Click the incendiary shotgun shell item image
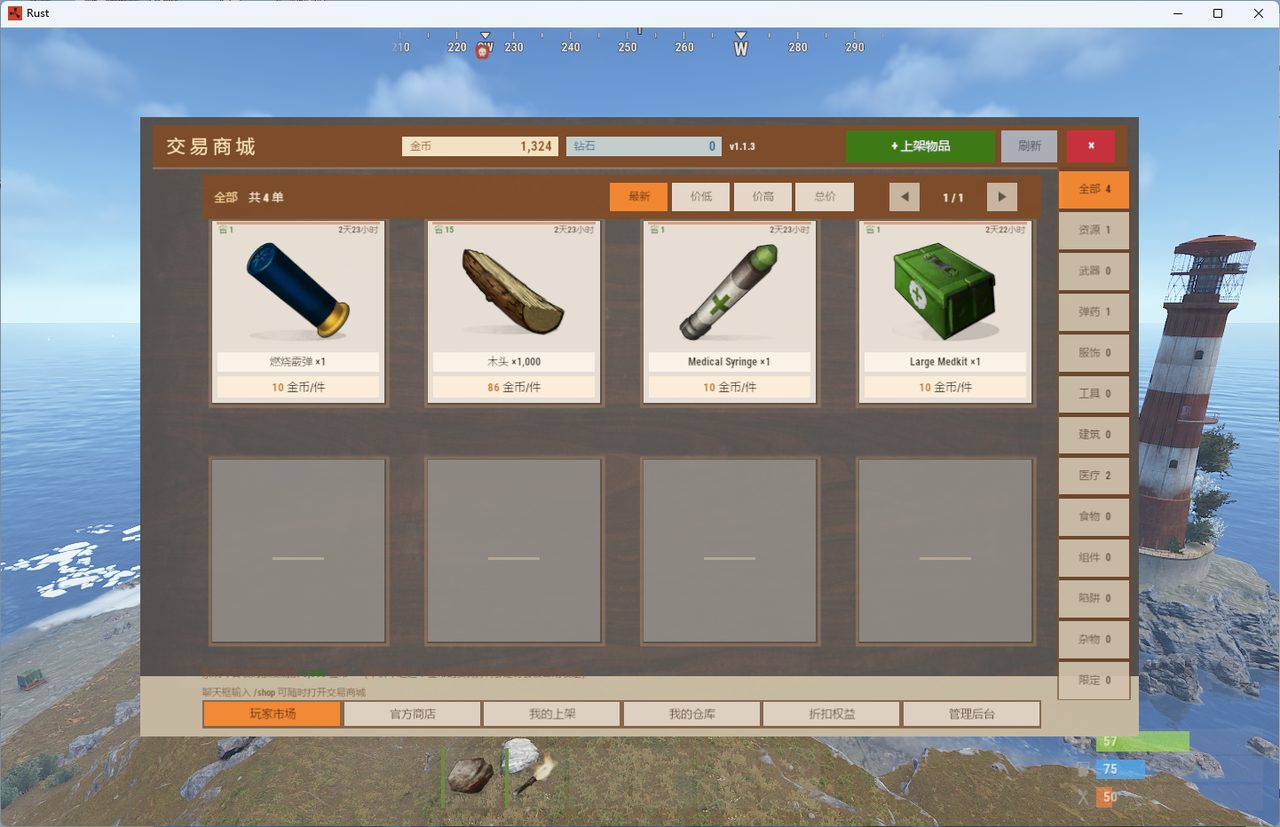The image size is (1280, 827). click(x=298, y=291)
